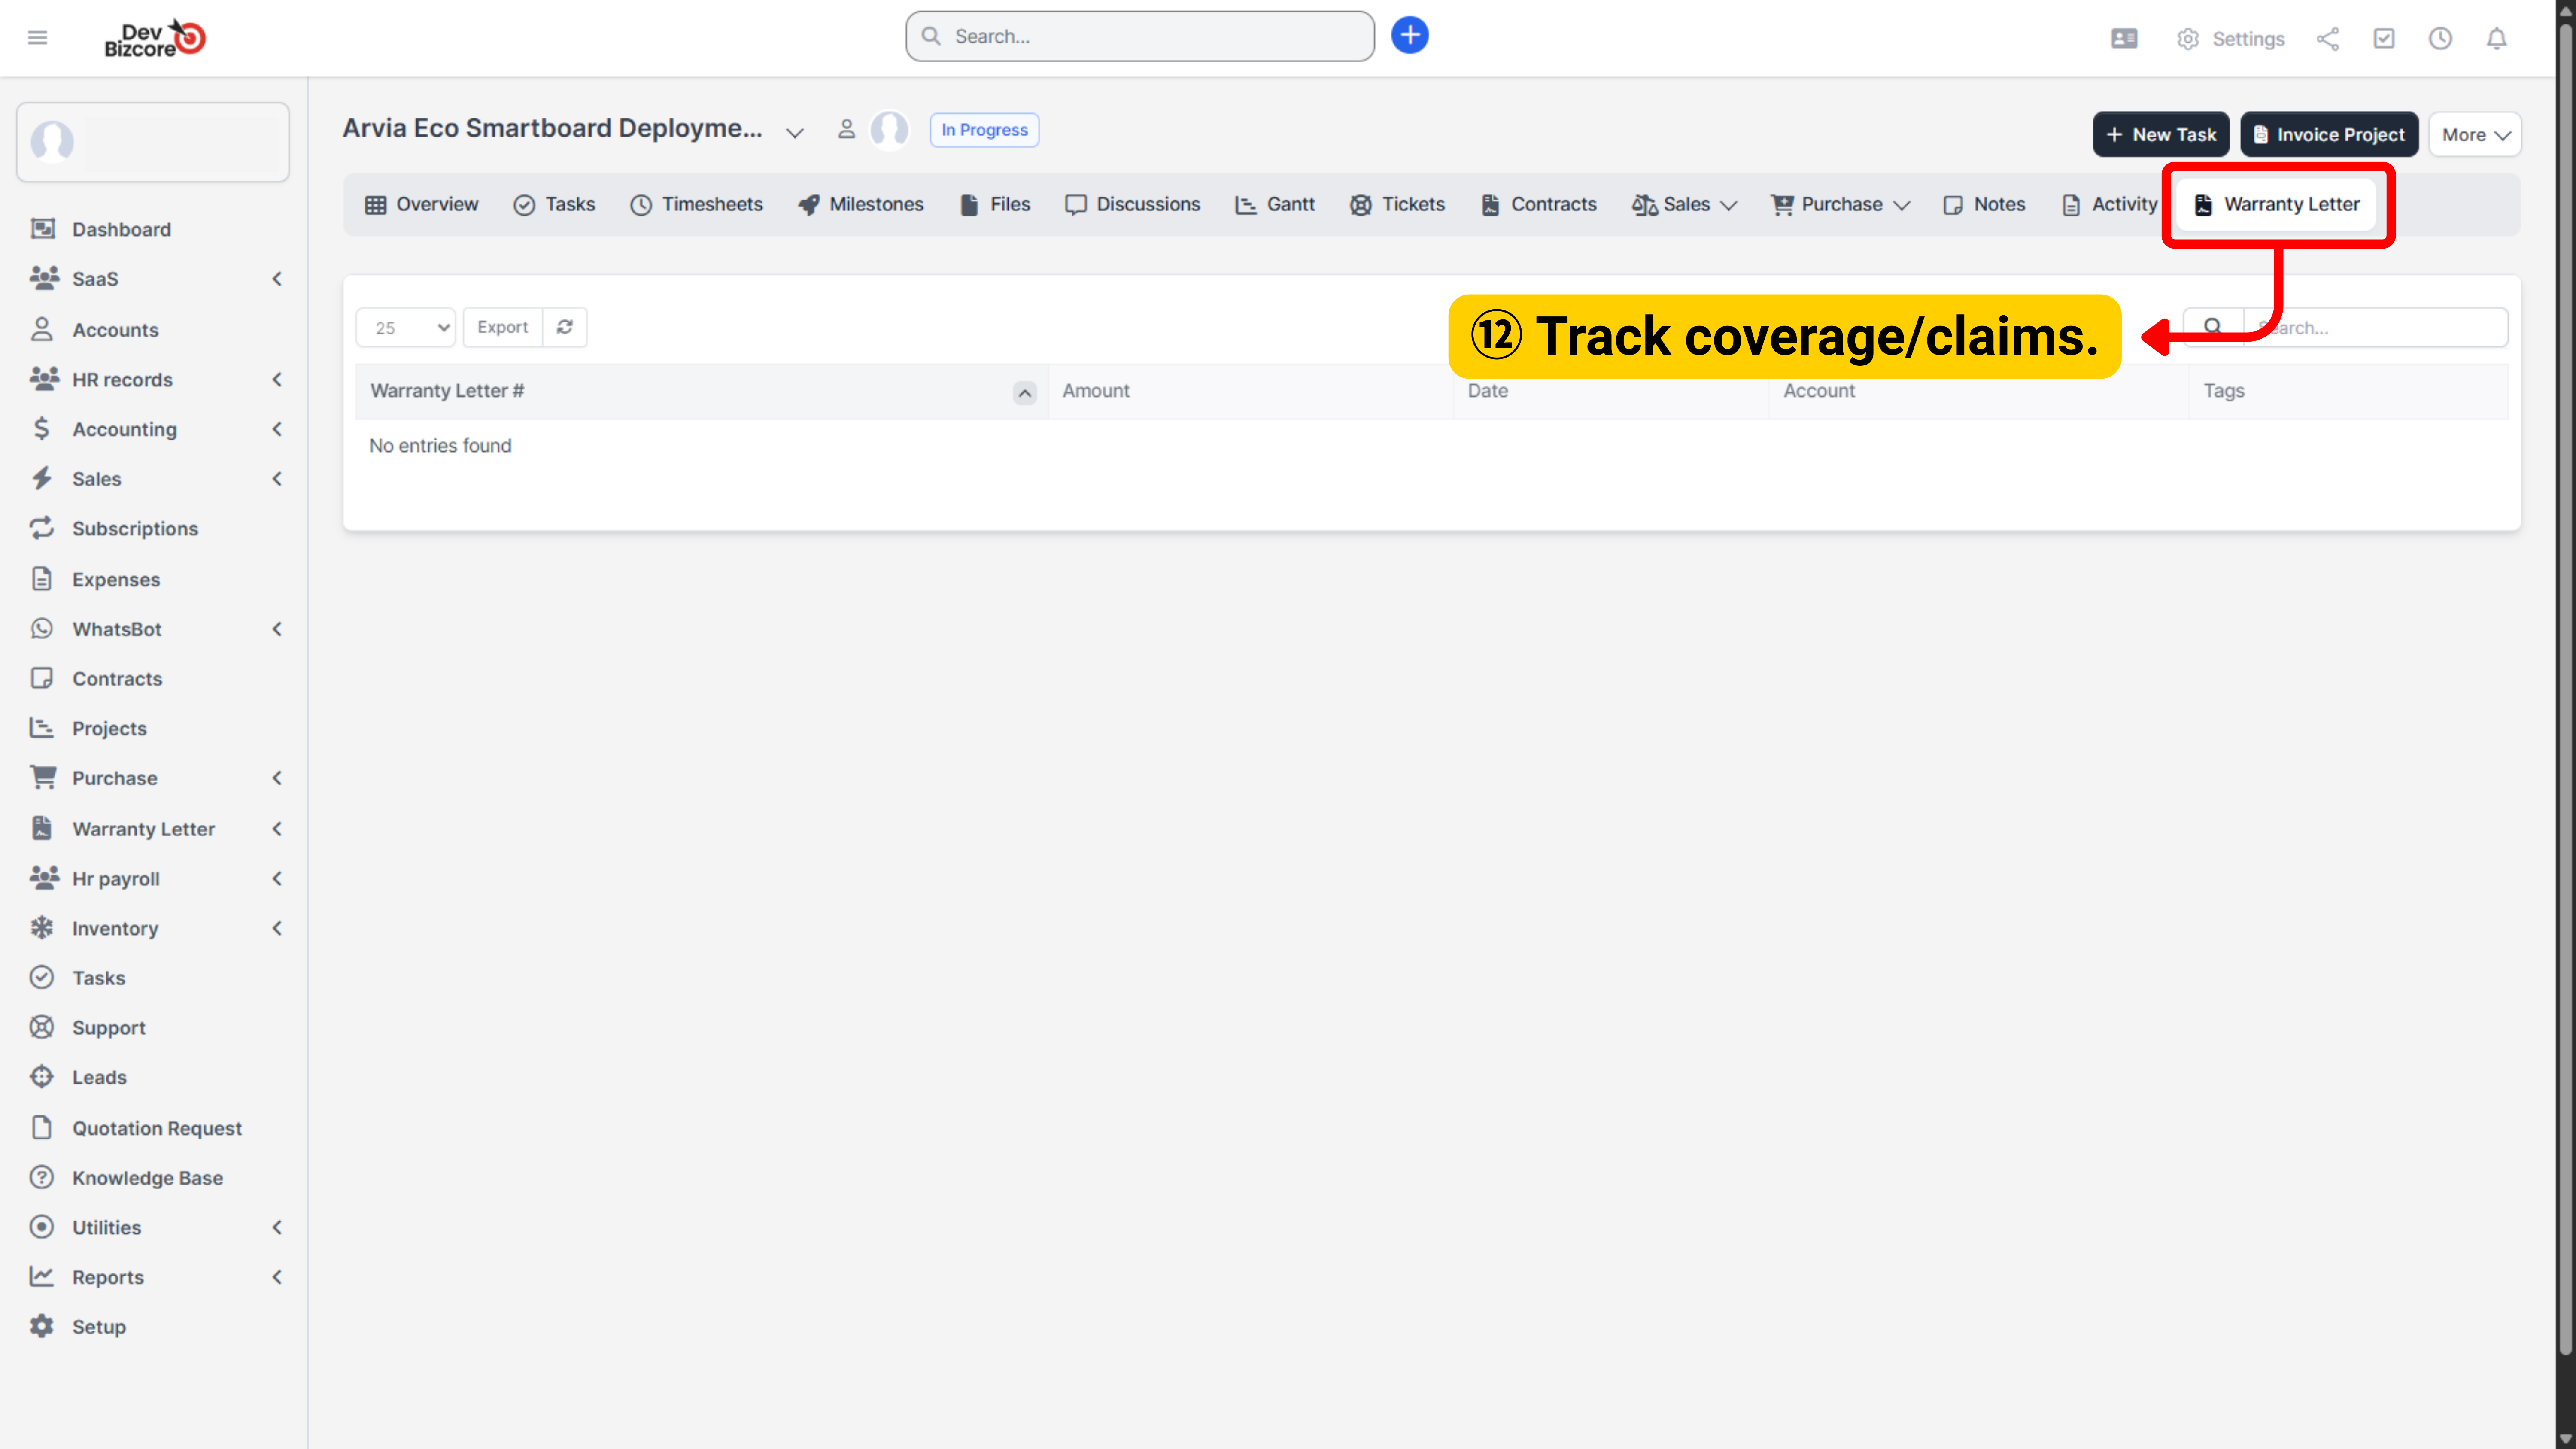Click the refresh table icon
Image resolution: width=2576 pixels, height=1449 pixels.
pyautogui.click(x=565, y=327)
